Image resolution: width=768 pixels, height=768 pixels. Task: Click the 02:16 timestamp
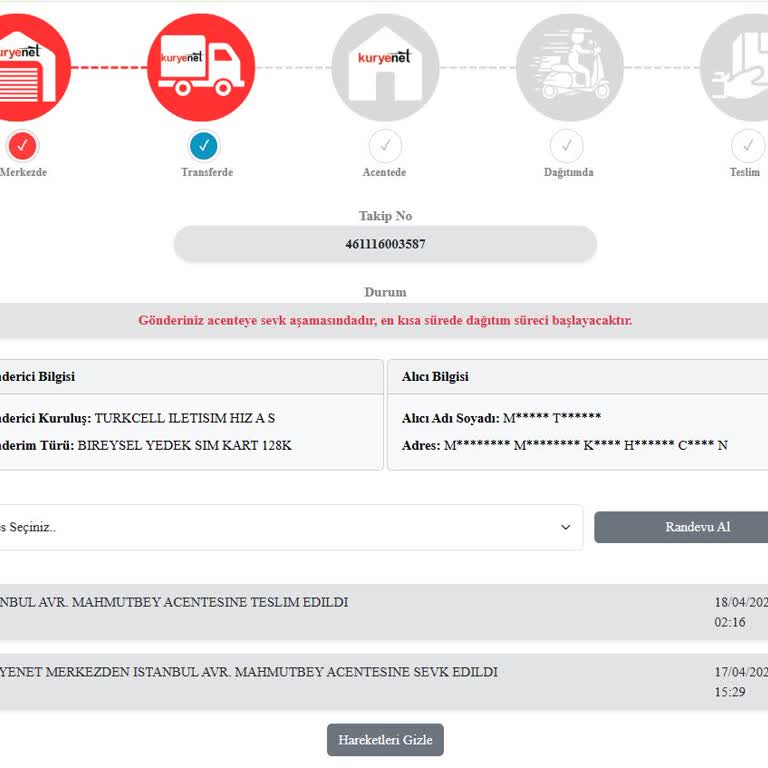[x=730, y=623]
